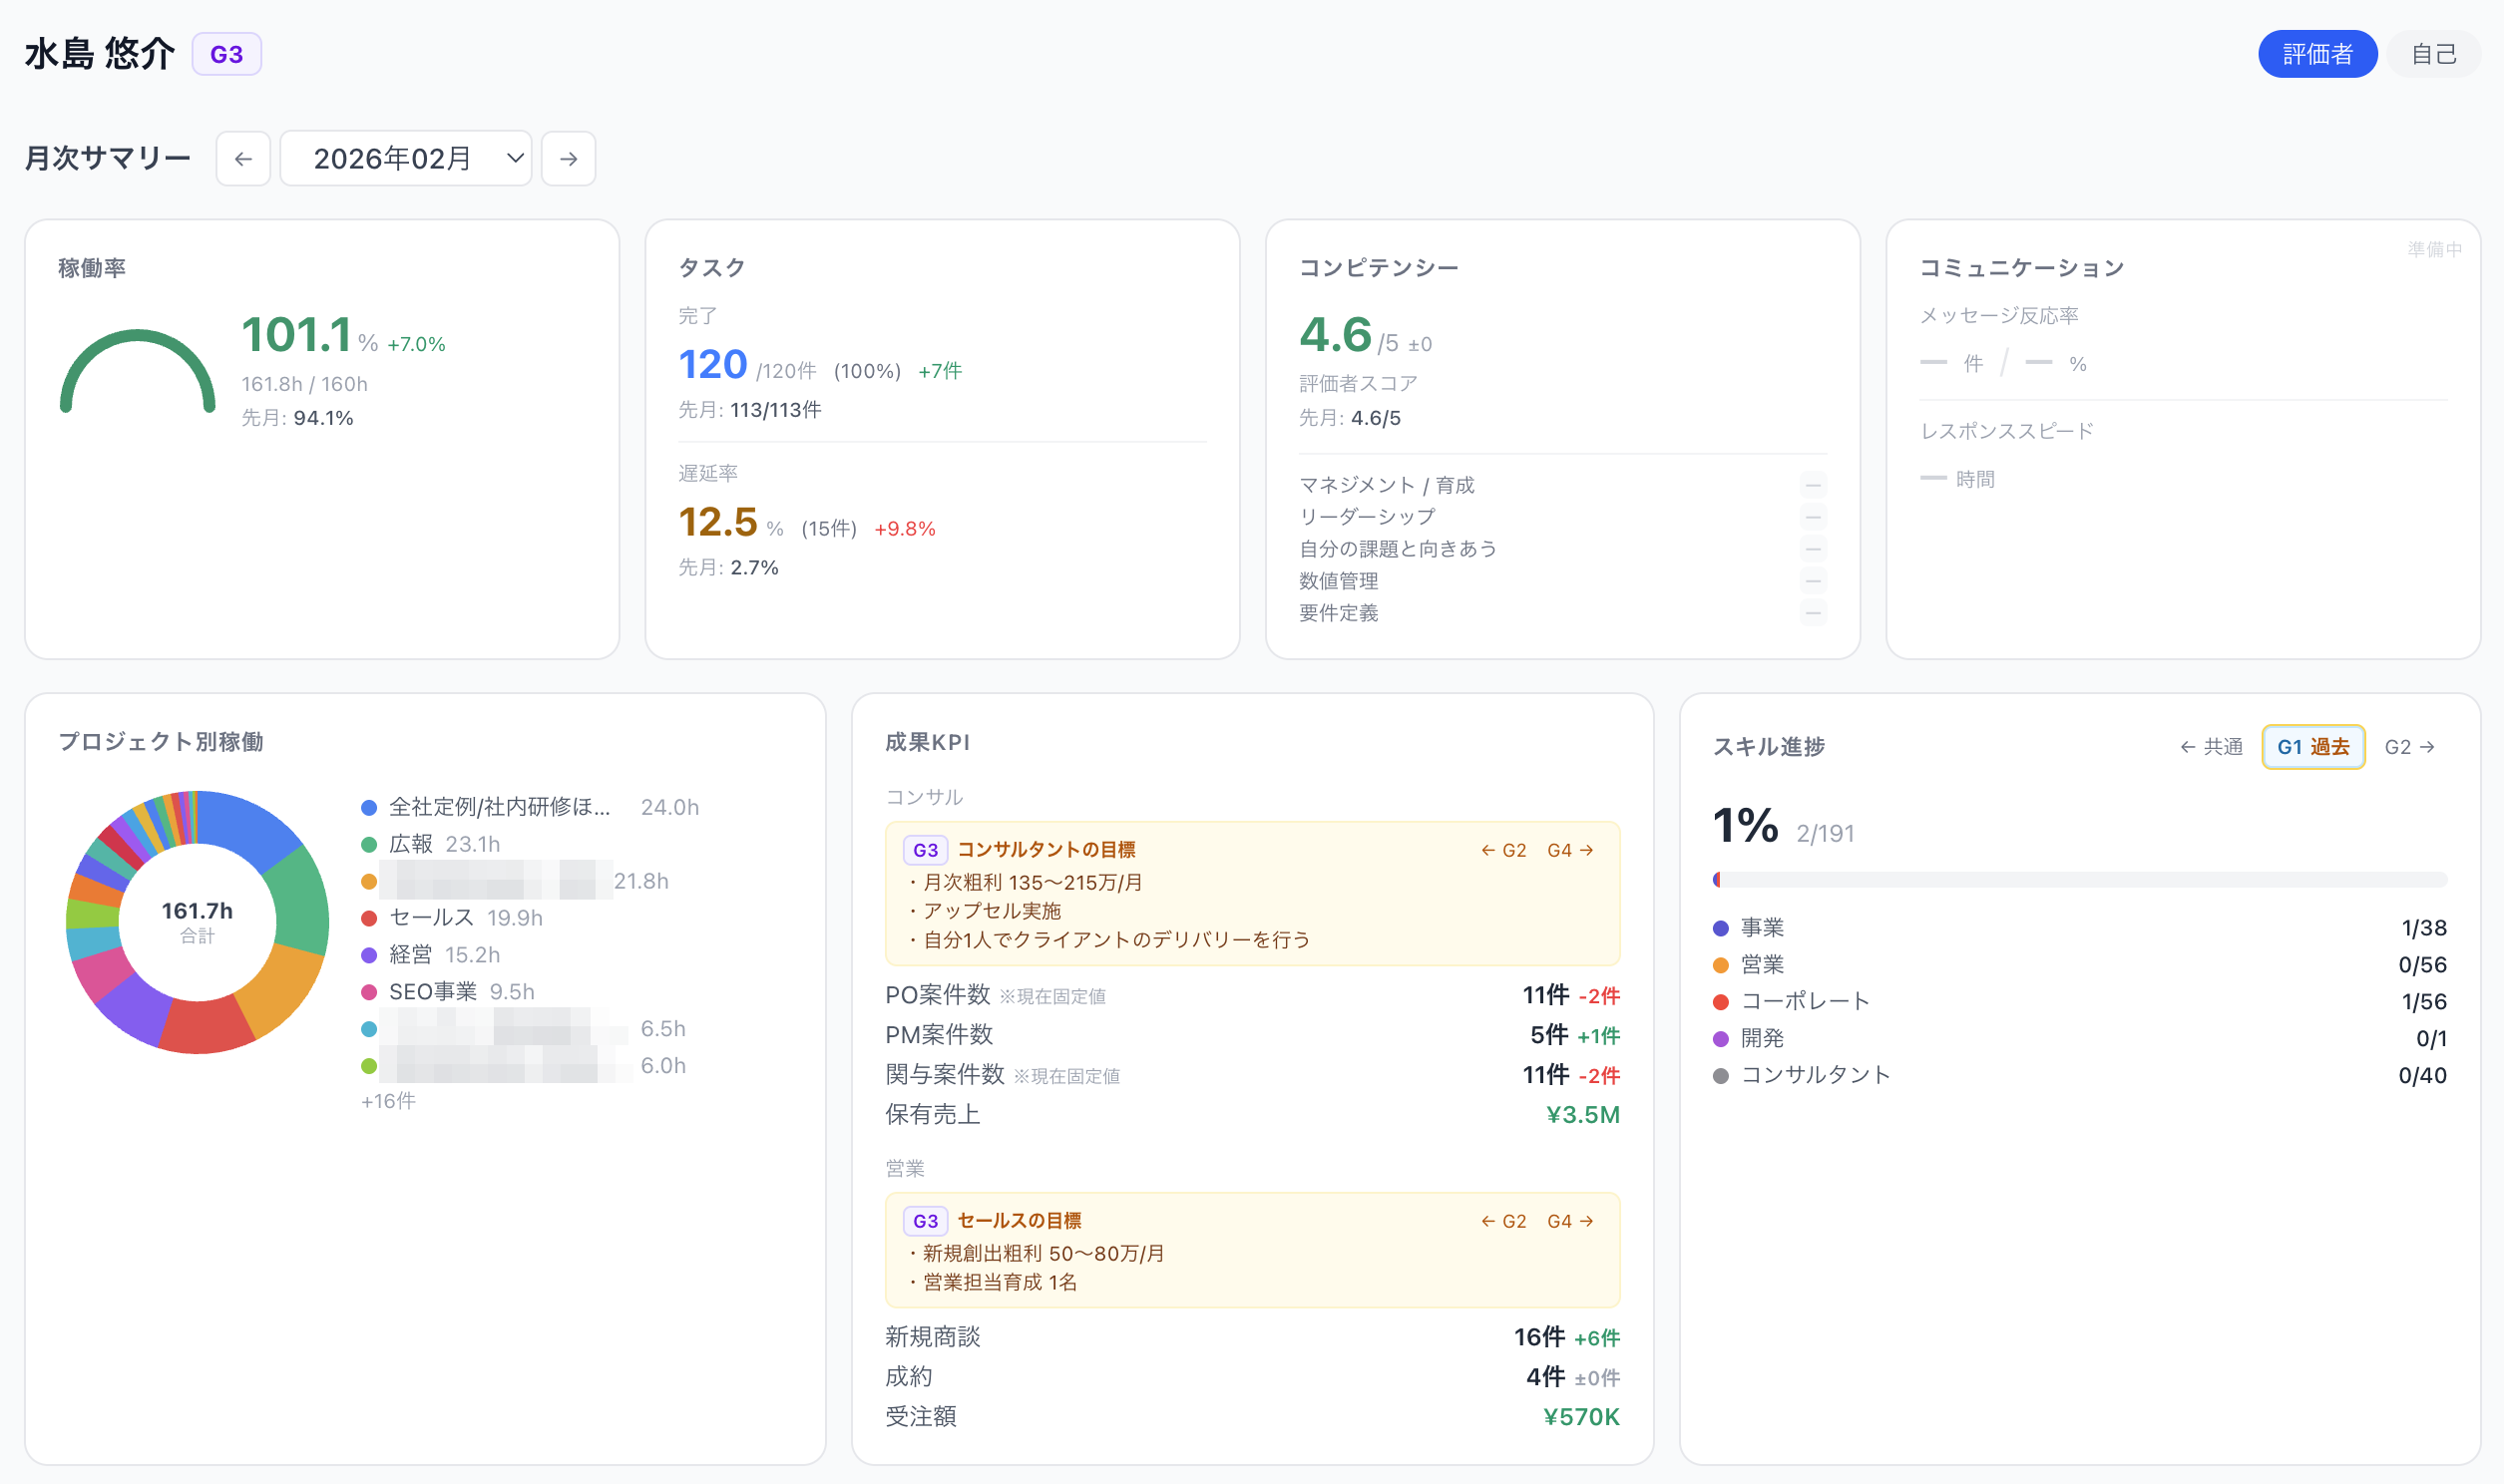Click the 先月: 94.1% text

click(297, 418)
